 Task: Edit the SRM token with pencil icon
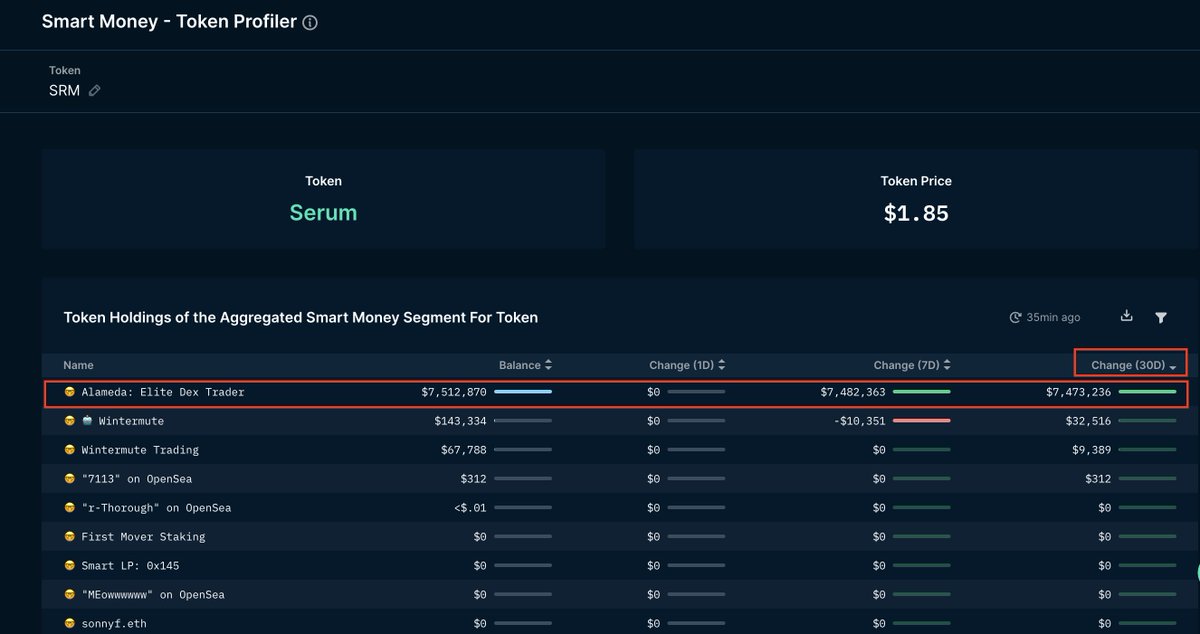coord(95,91)
